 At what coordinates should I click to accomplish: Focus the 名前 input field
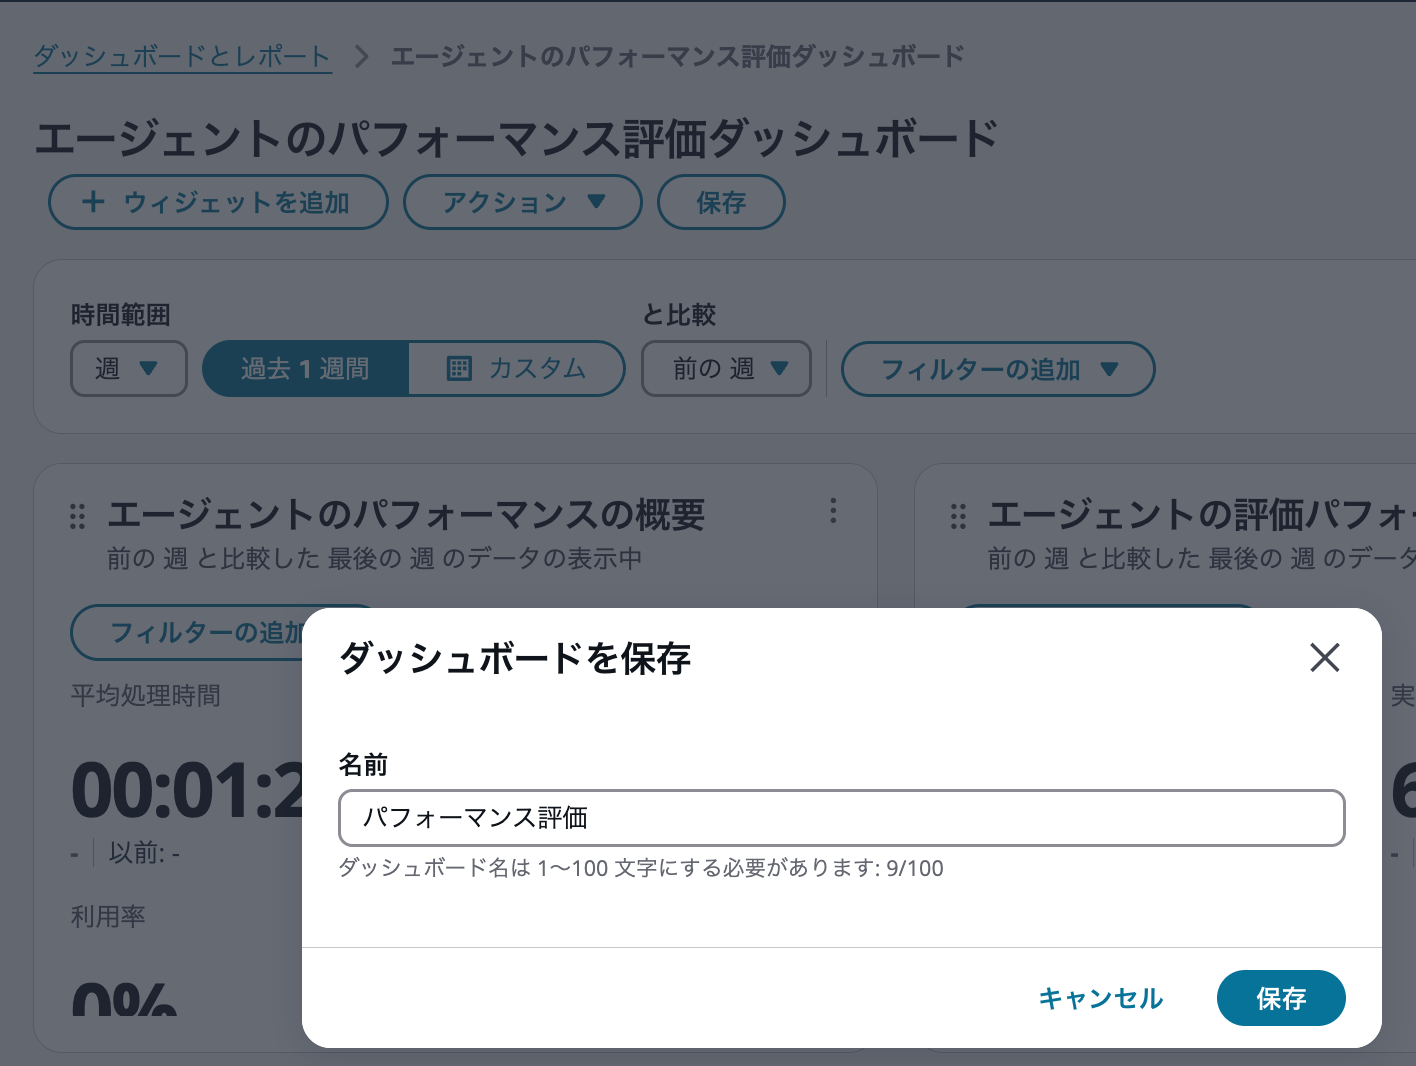point(842,818)
